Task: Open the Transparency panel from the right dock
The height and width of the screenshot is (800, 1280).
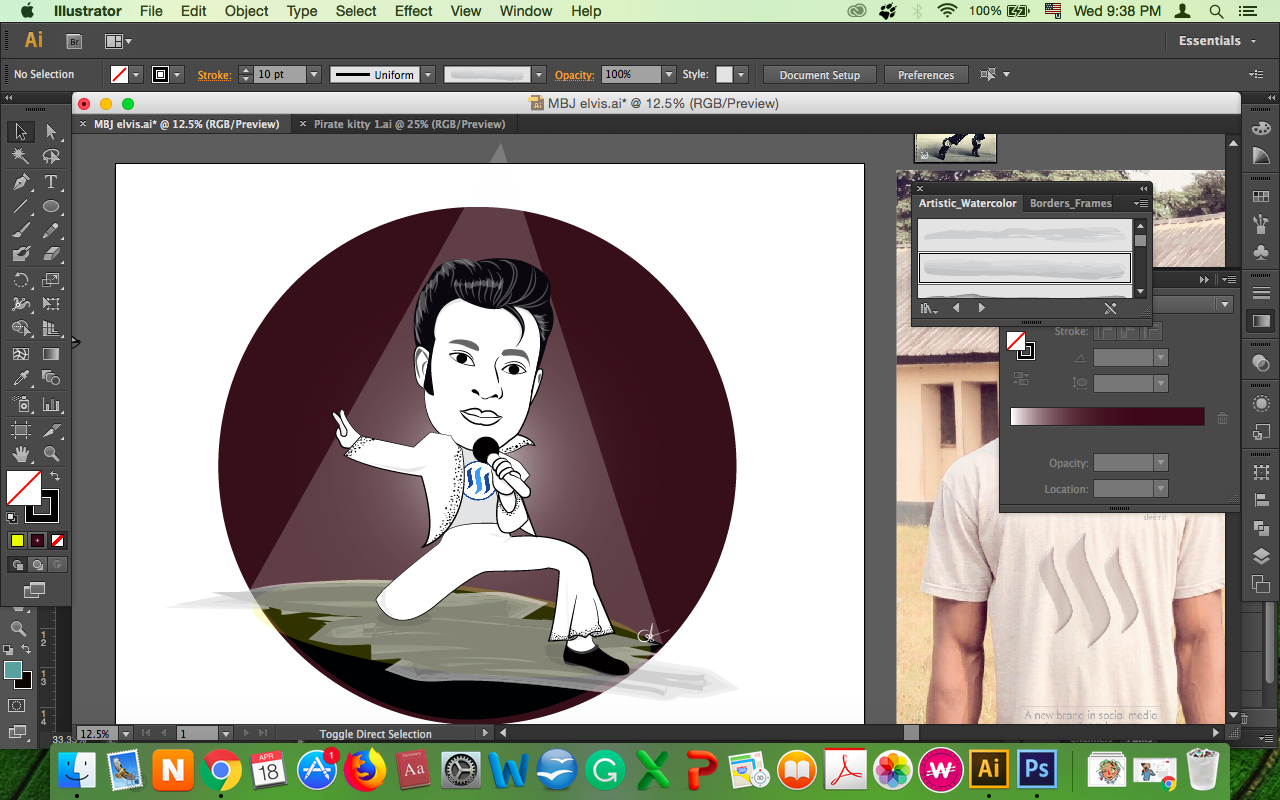Action: [x=1261, y=363]
